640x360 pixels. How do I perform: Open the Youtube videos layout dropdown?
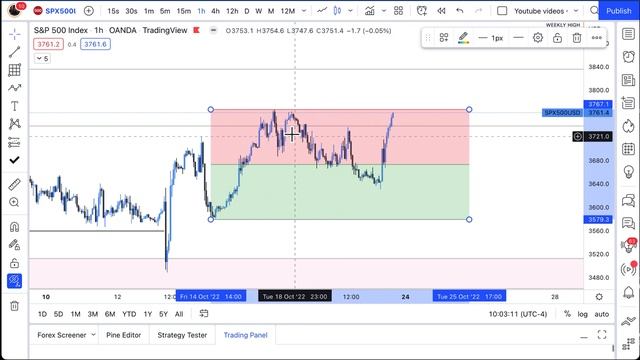tap(545, 11)
